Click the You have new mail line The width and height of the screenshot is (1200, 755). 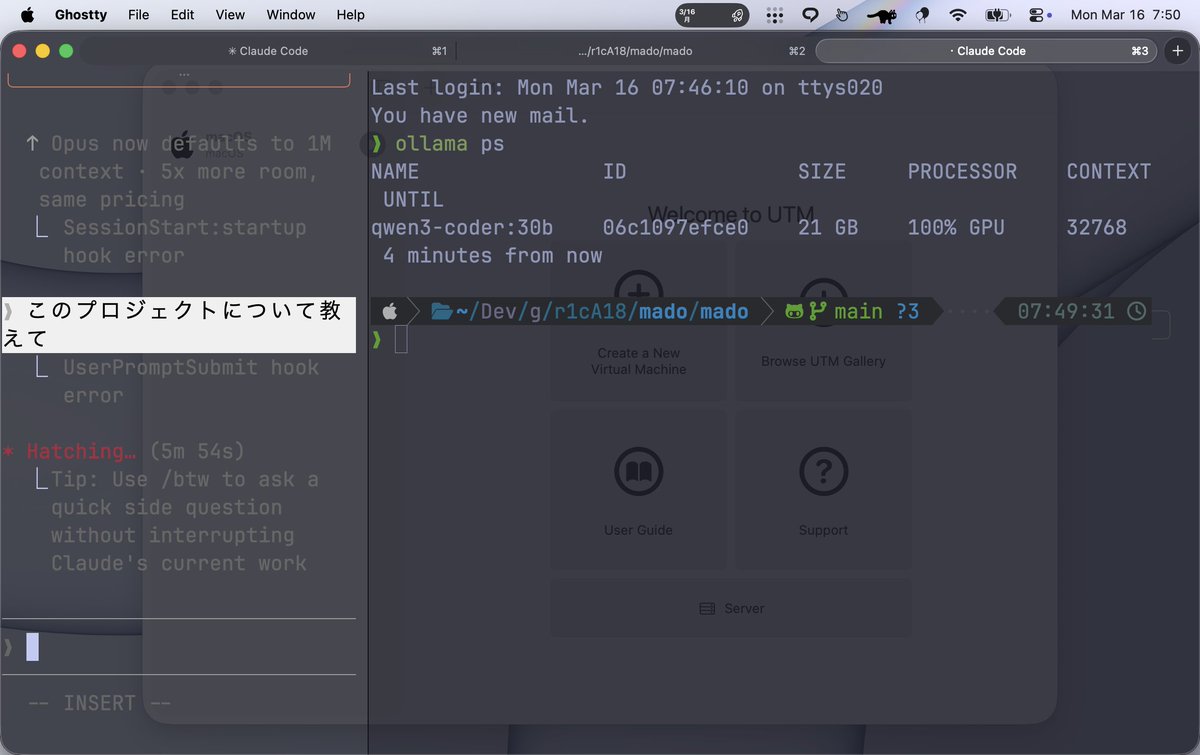(481, 116)
